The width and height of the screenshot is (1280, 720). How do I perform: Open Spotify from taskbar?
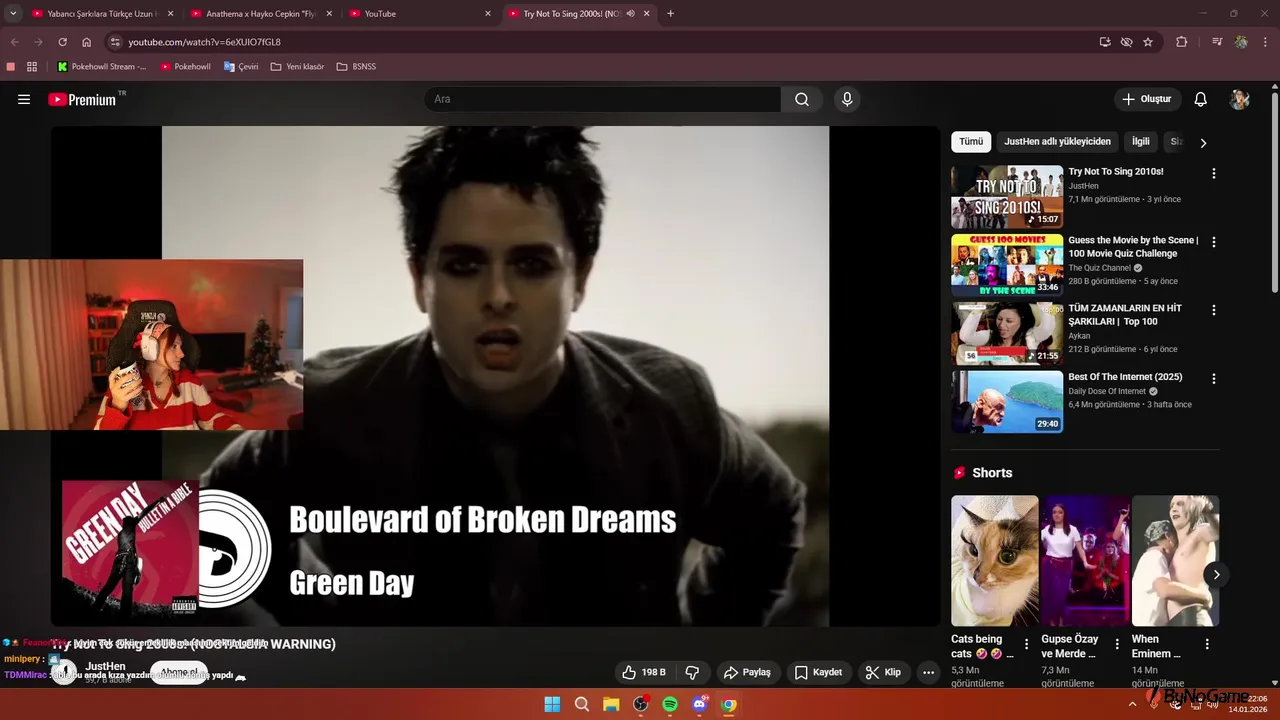(670, 704)
